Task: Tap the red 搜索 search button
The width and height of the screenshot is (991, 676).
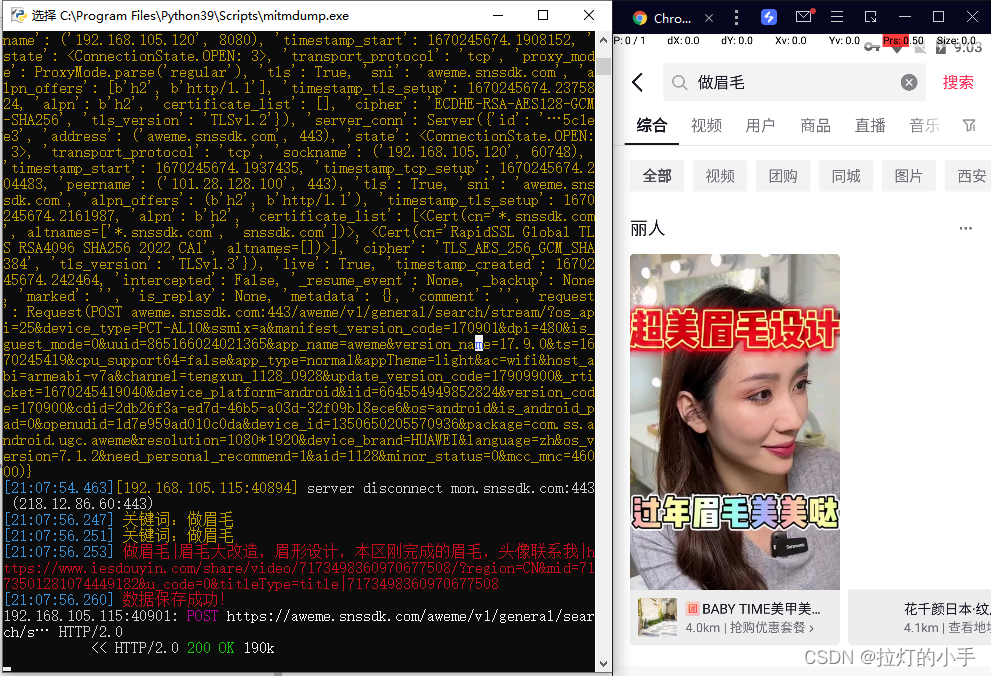Action: (957, 82)
